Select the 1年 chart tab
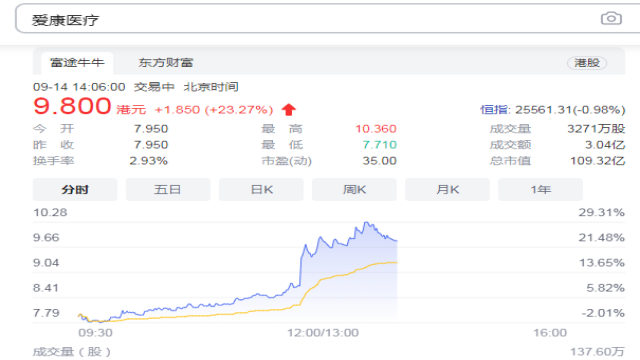The width and height of the screenshot is (640, 360). click(x=540, y=189)
